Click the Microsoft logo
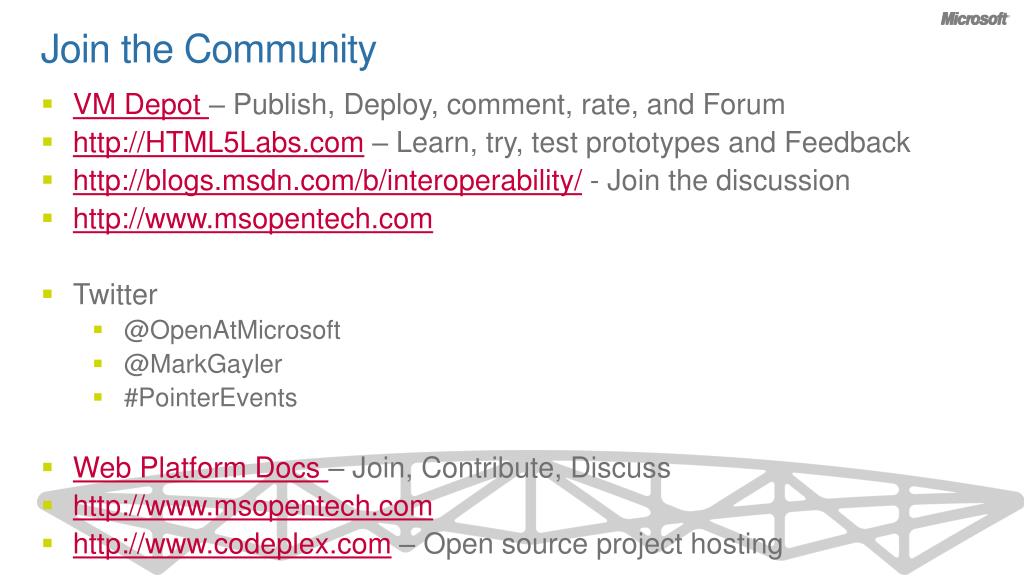Screen dimensions: 1024x576 tap(974, 19)
